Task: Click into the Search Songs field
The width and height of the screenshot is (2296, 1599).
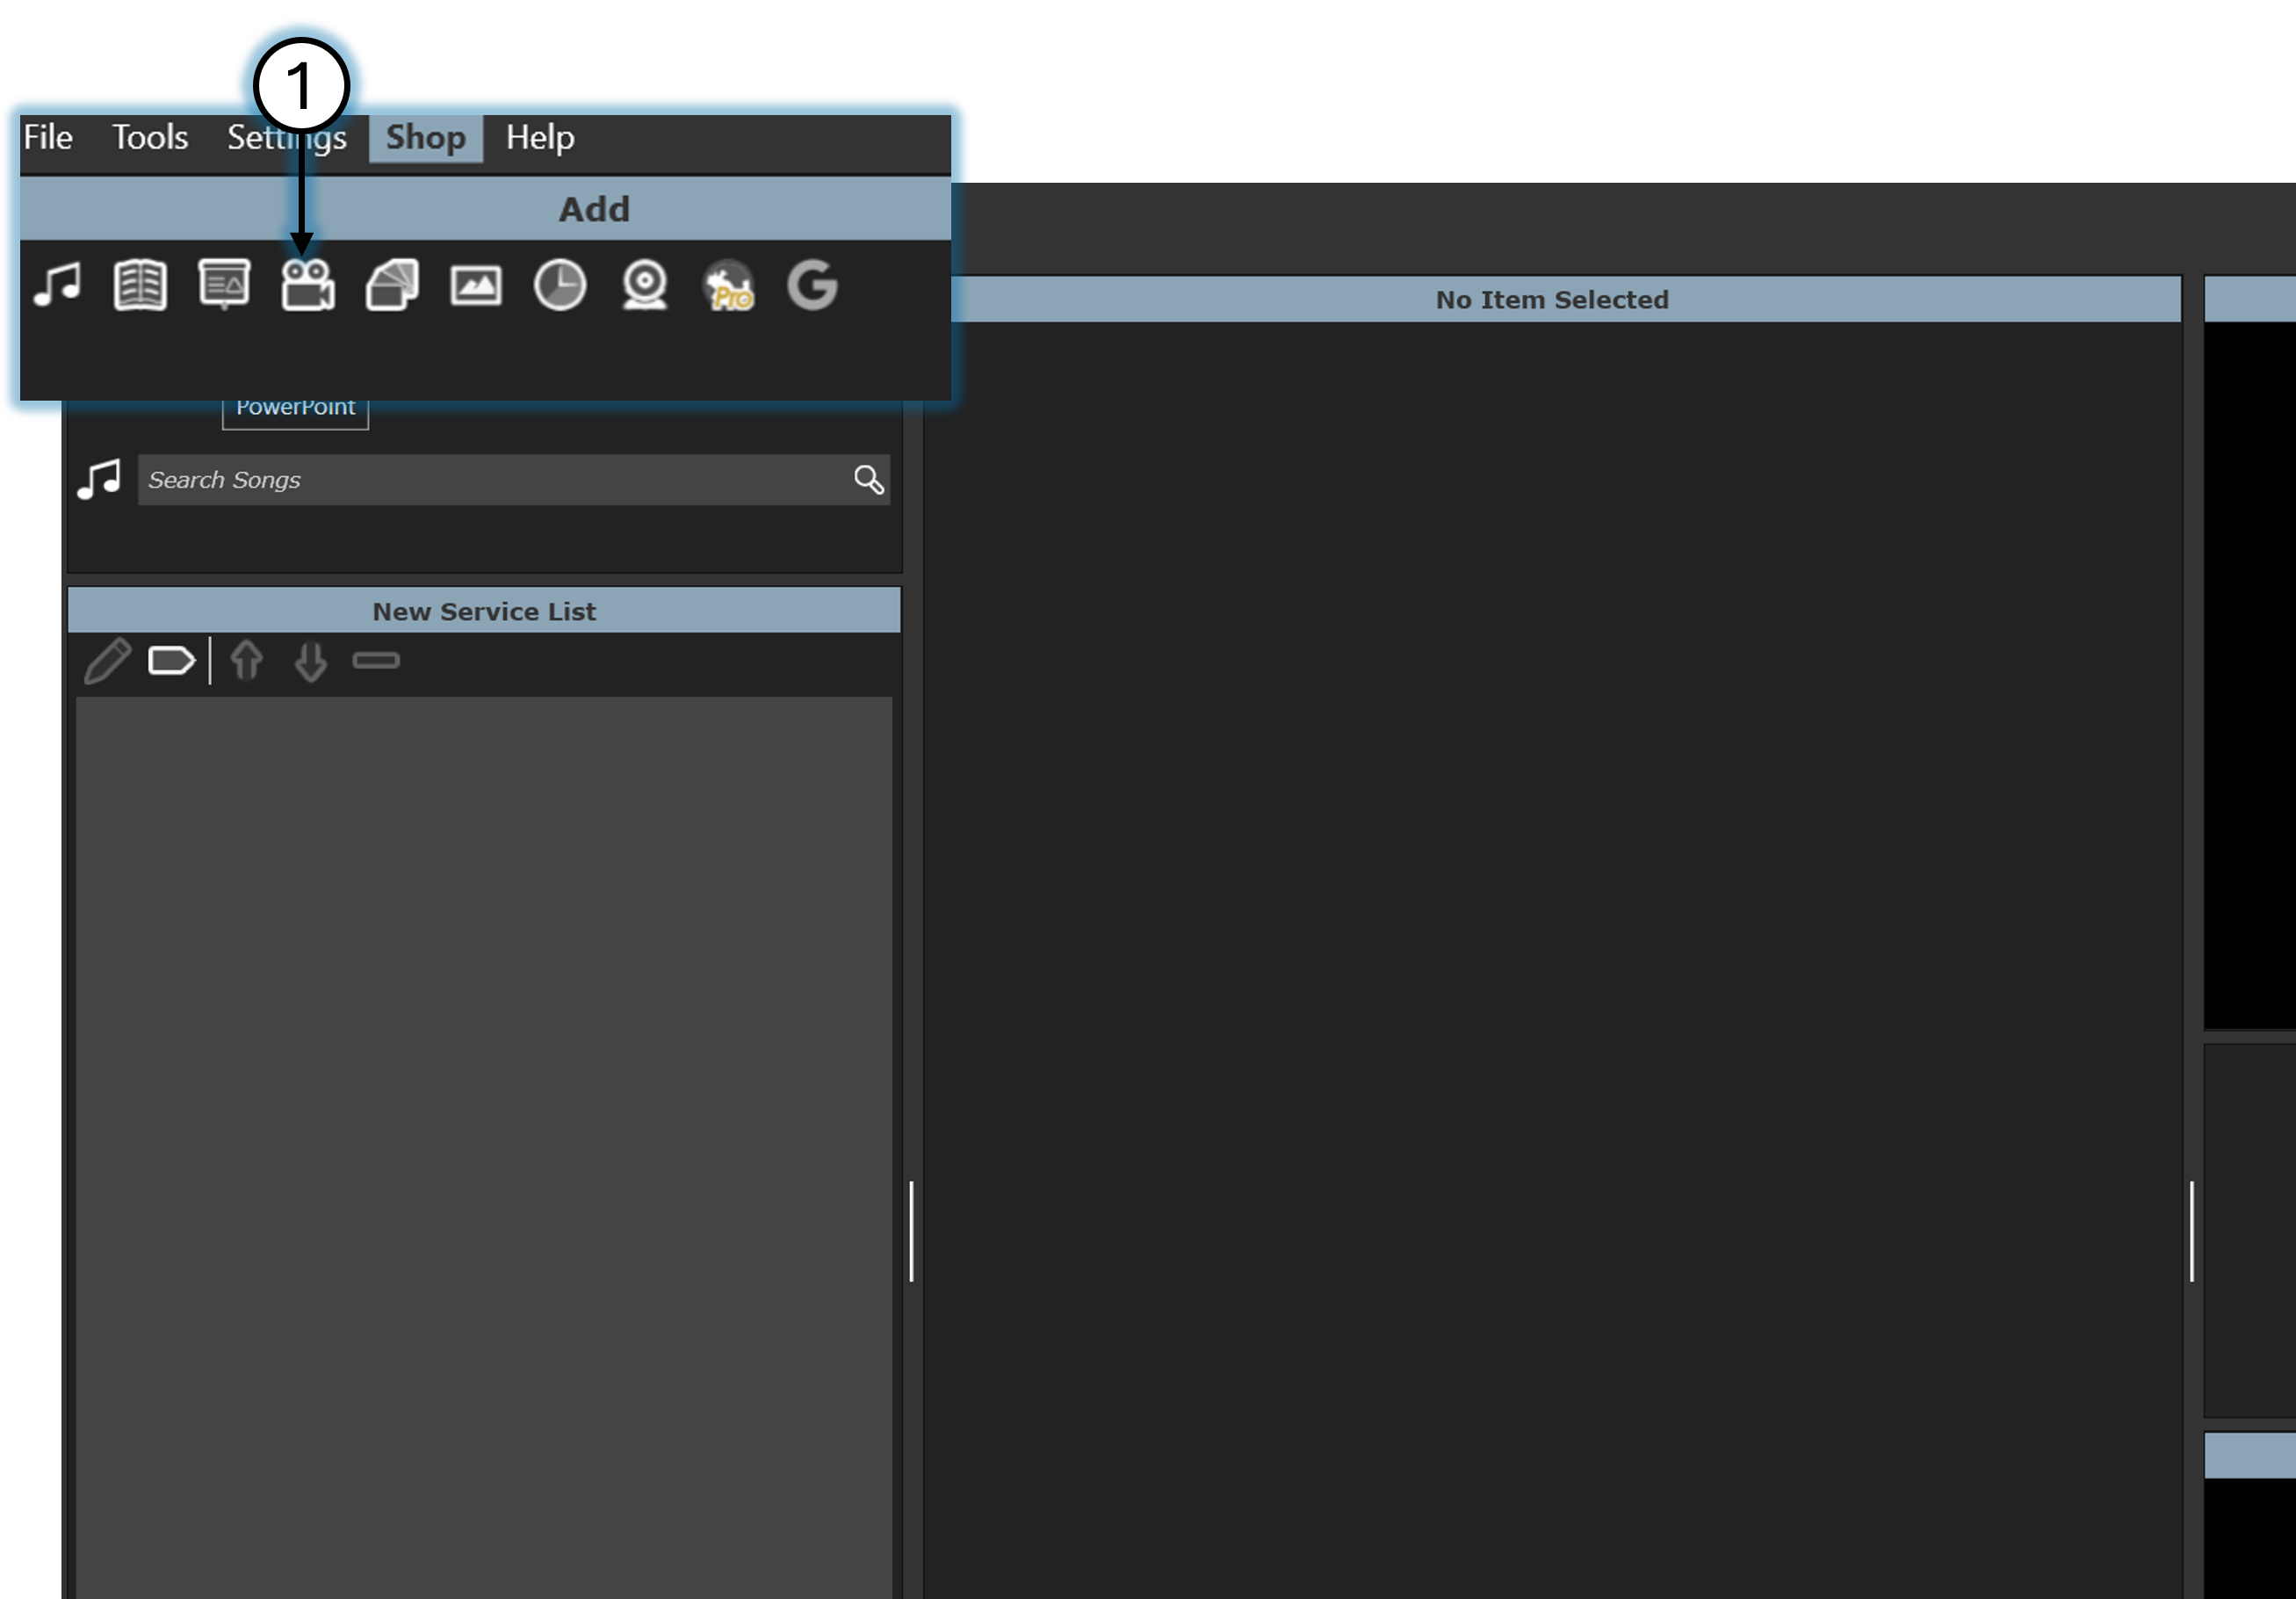Action: pyautogui.click(x=490, y=480)
